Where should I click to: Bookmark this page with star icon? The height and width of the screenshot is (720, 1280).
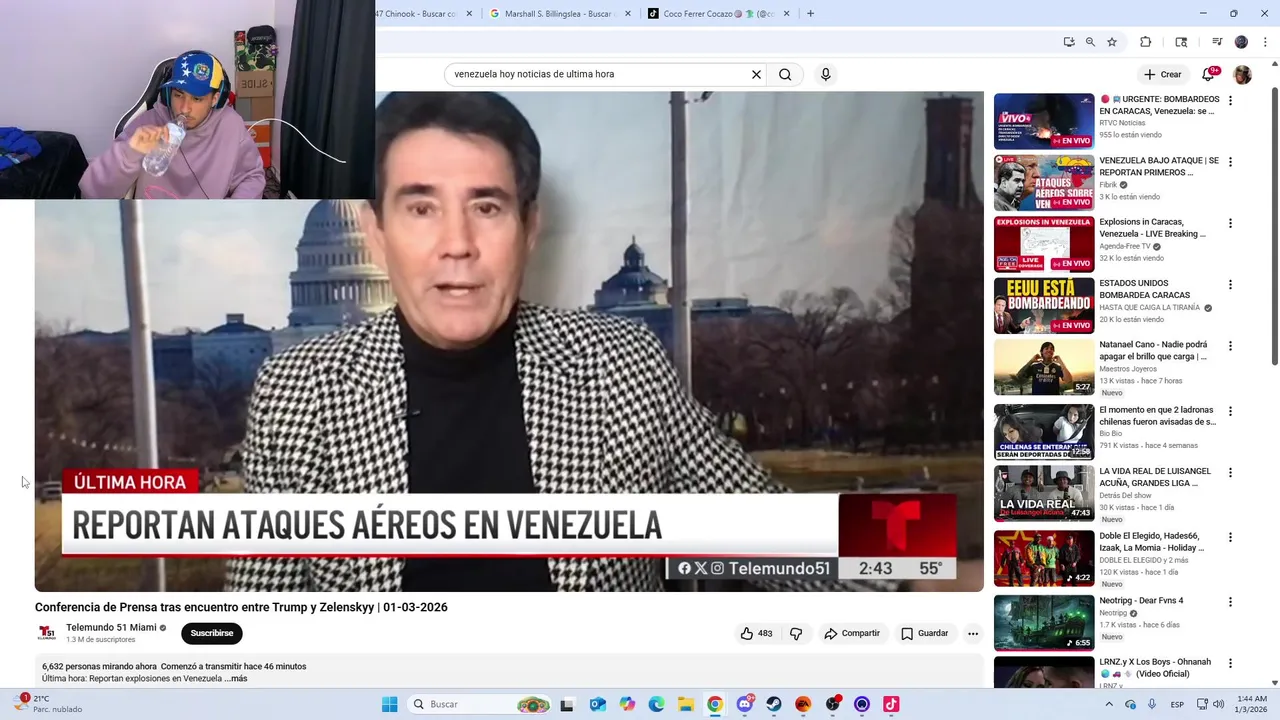point(1112,42)
